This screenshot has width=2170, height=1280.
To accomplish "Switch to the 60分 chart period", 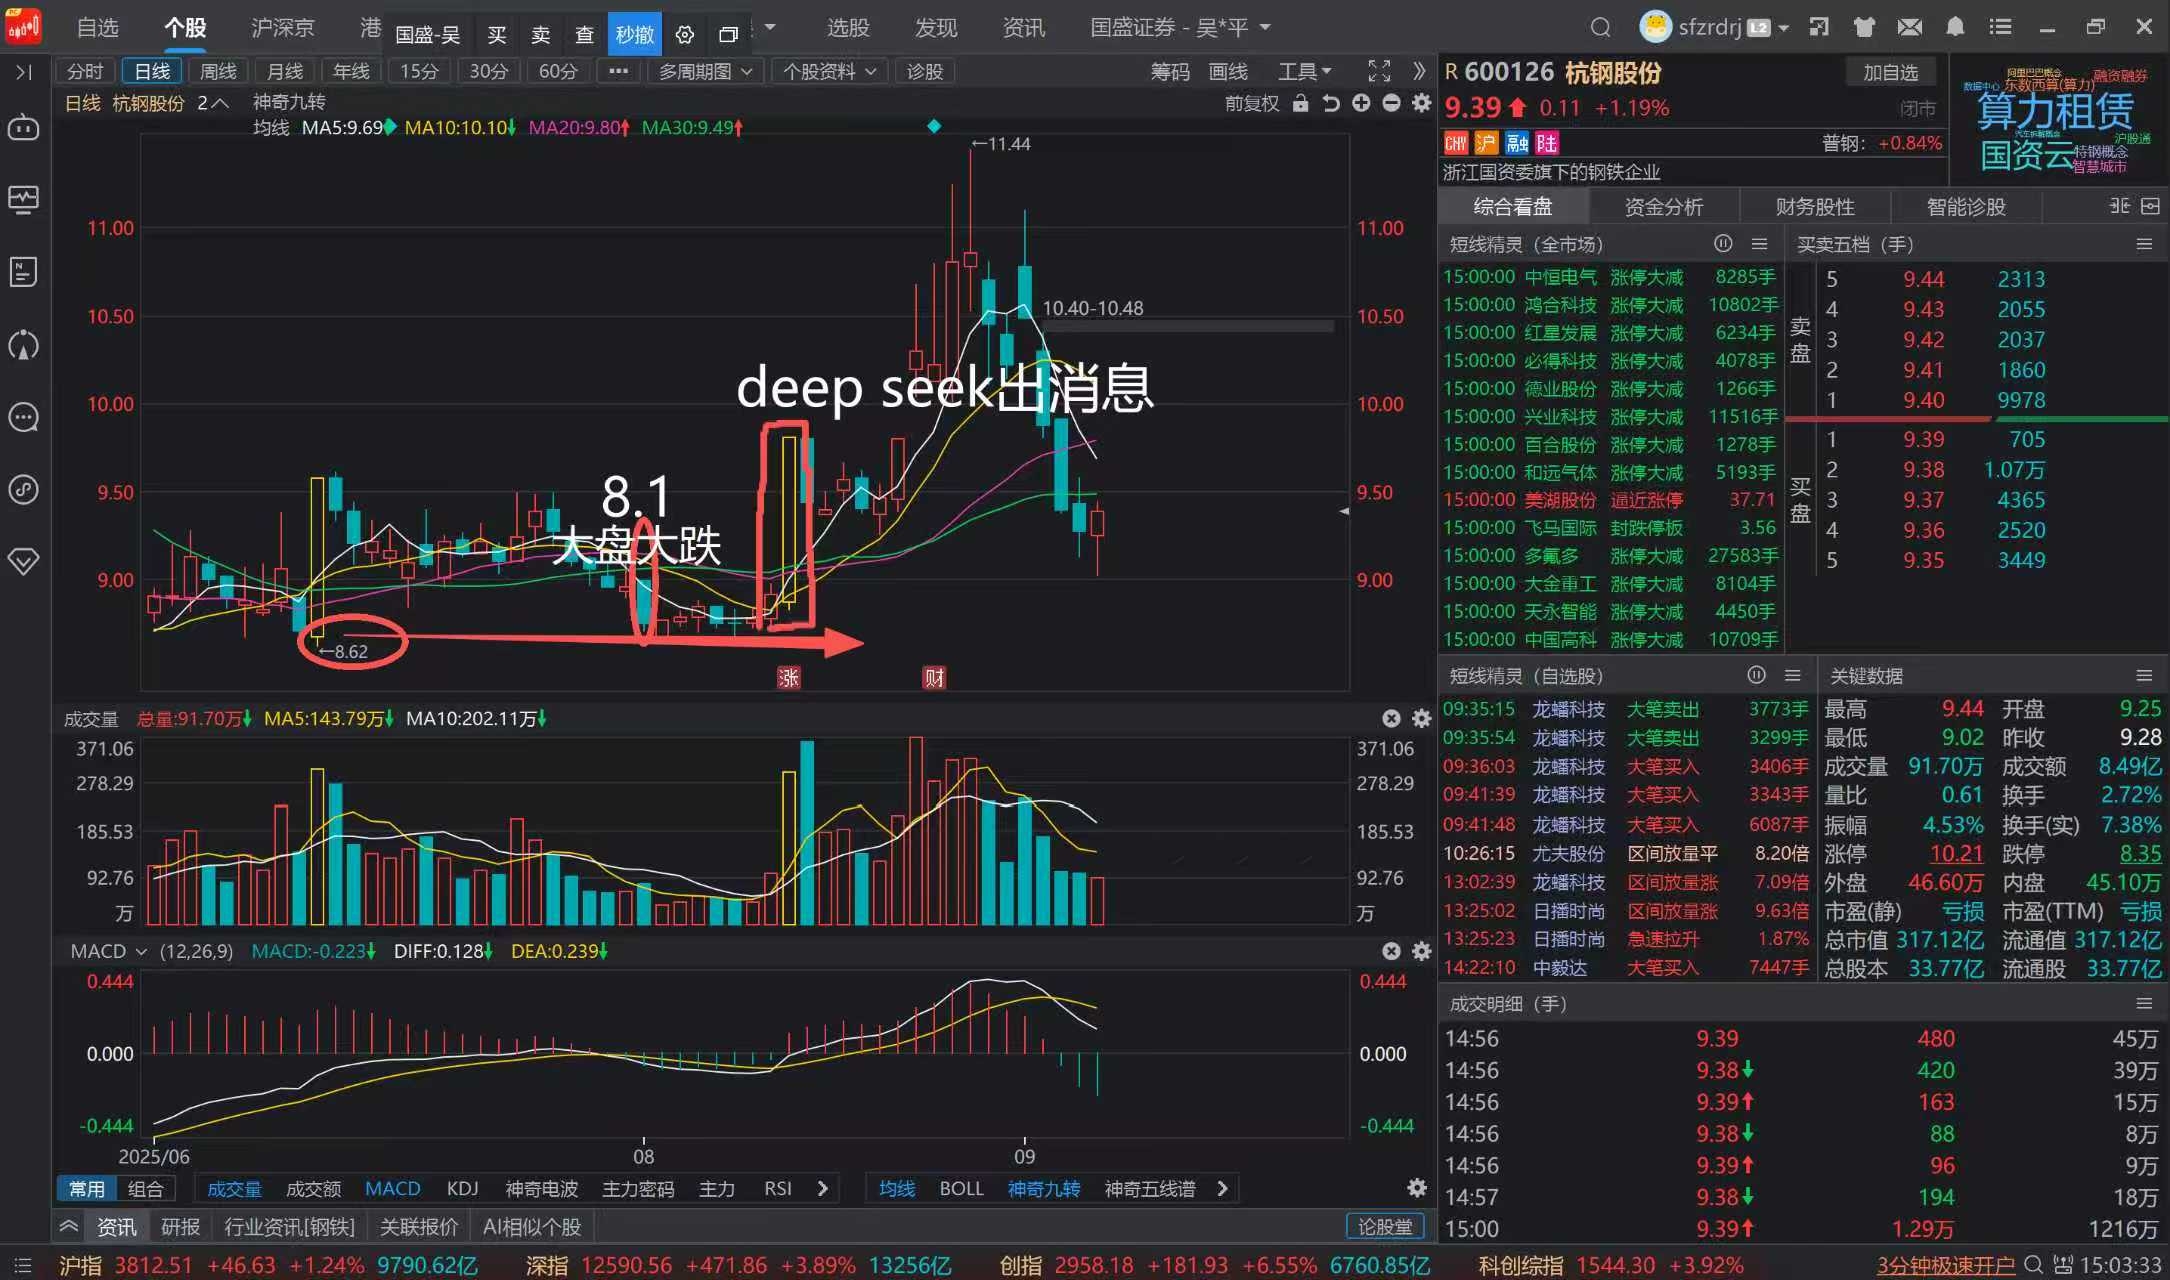I will [558, 71].
